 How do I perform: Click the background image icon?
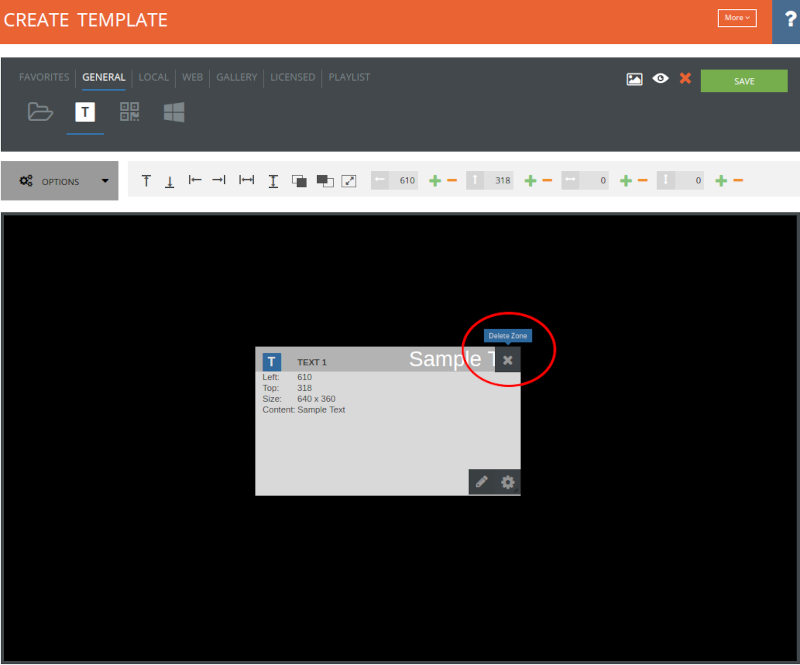tap(634, 79)
